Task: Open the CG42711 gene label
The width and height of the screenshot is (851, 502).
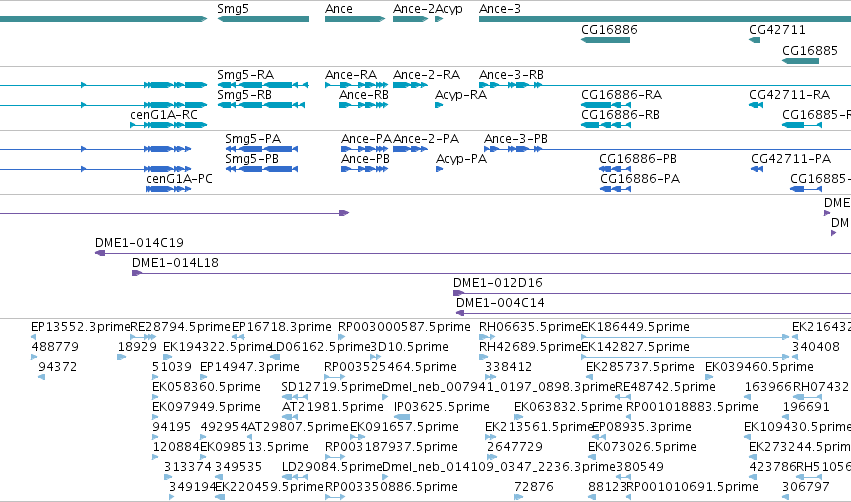Action: [x=777, y=30]
